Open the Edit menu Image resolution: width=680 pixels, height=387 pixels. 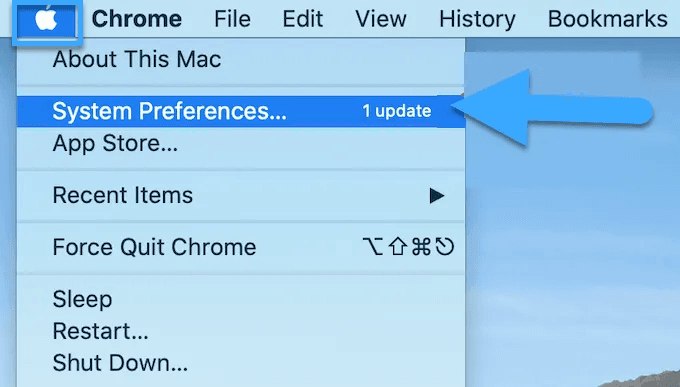(x=303, y=19)
